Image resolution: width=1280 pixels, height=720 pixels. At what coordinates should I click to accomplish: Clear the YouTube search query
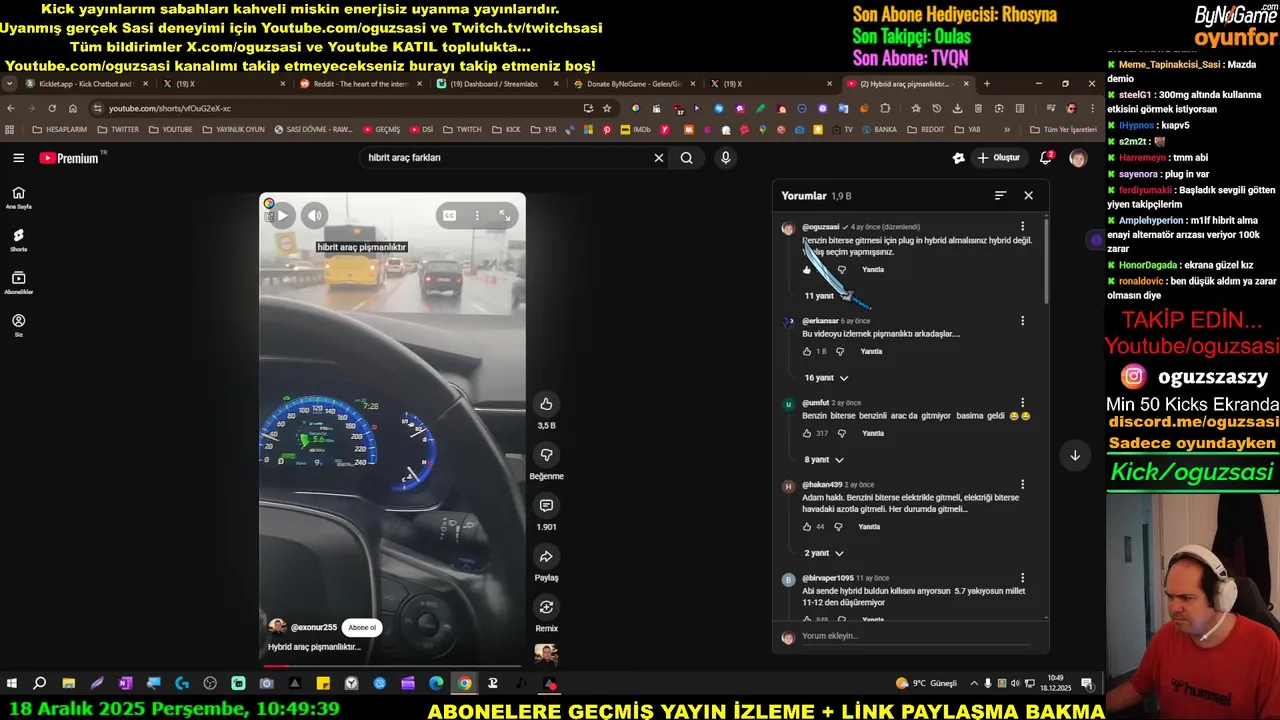(x=658, y=158)
